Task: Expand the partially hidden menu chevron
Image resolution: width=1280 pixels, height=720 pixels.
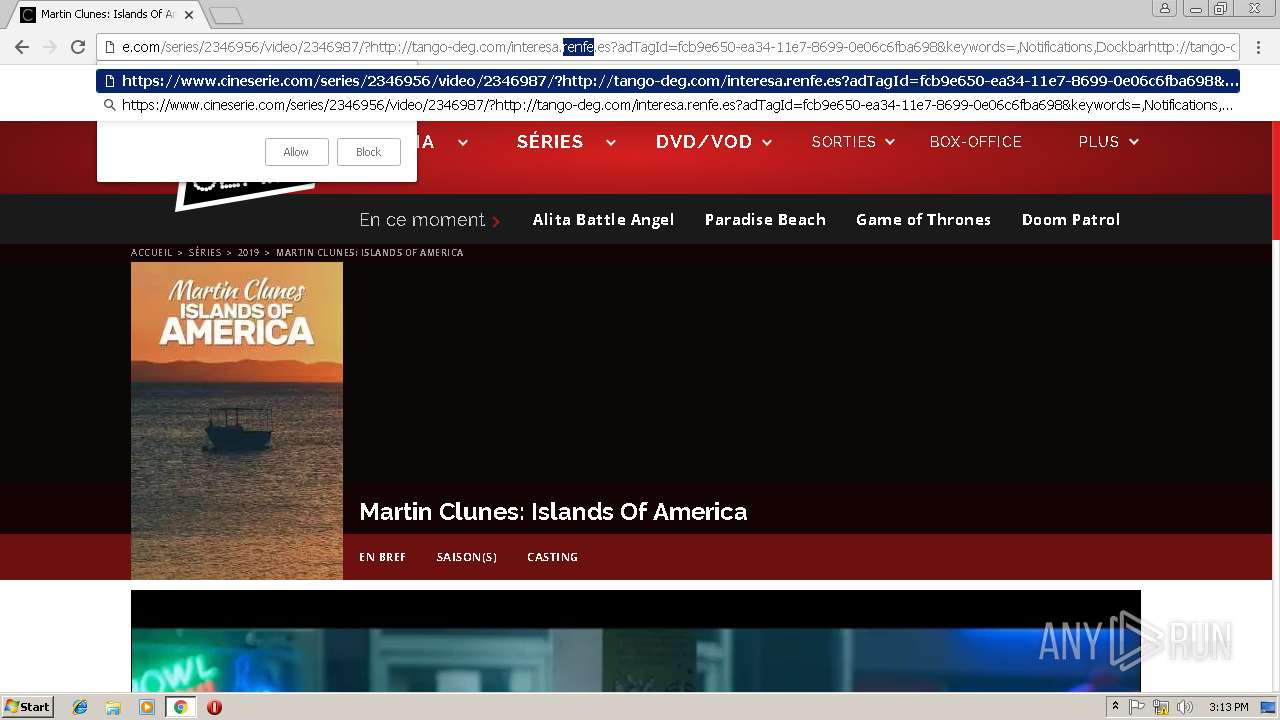Action: point(462,143)
